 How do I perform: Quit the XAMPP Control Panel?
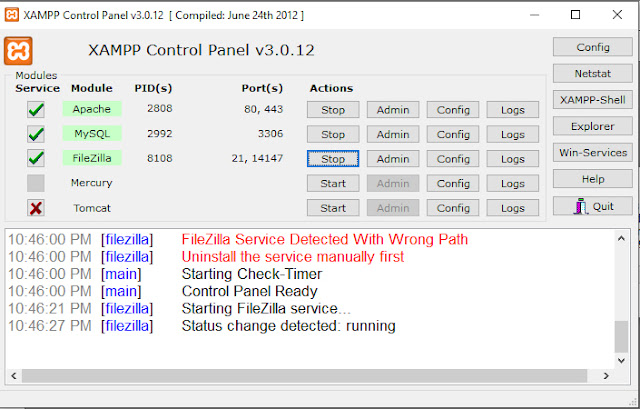point(593,206)
